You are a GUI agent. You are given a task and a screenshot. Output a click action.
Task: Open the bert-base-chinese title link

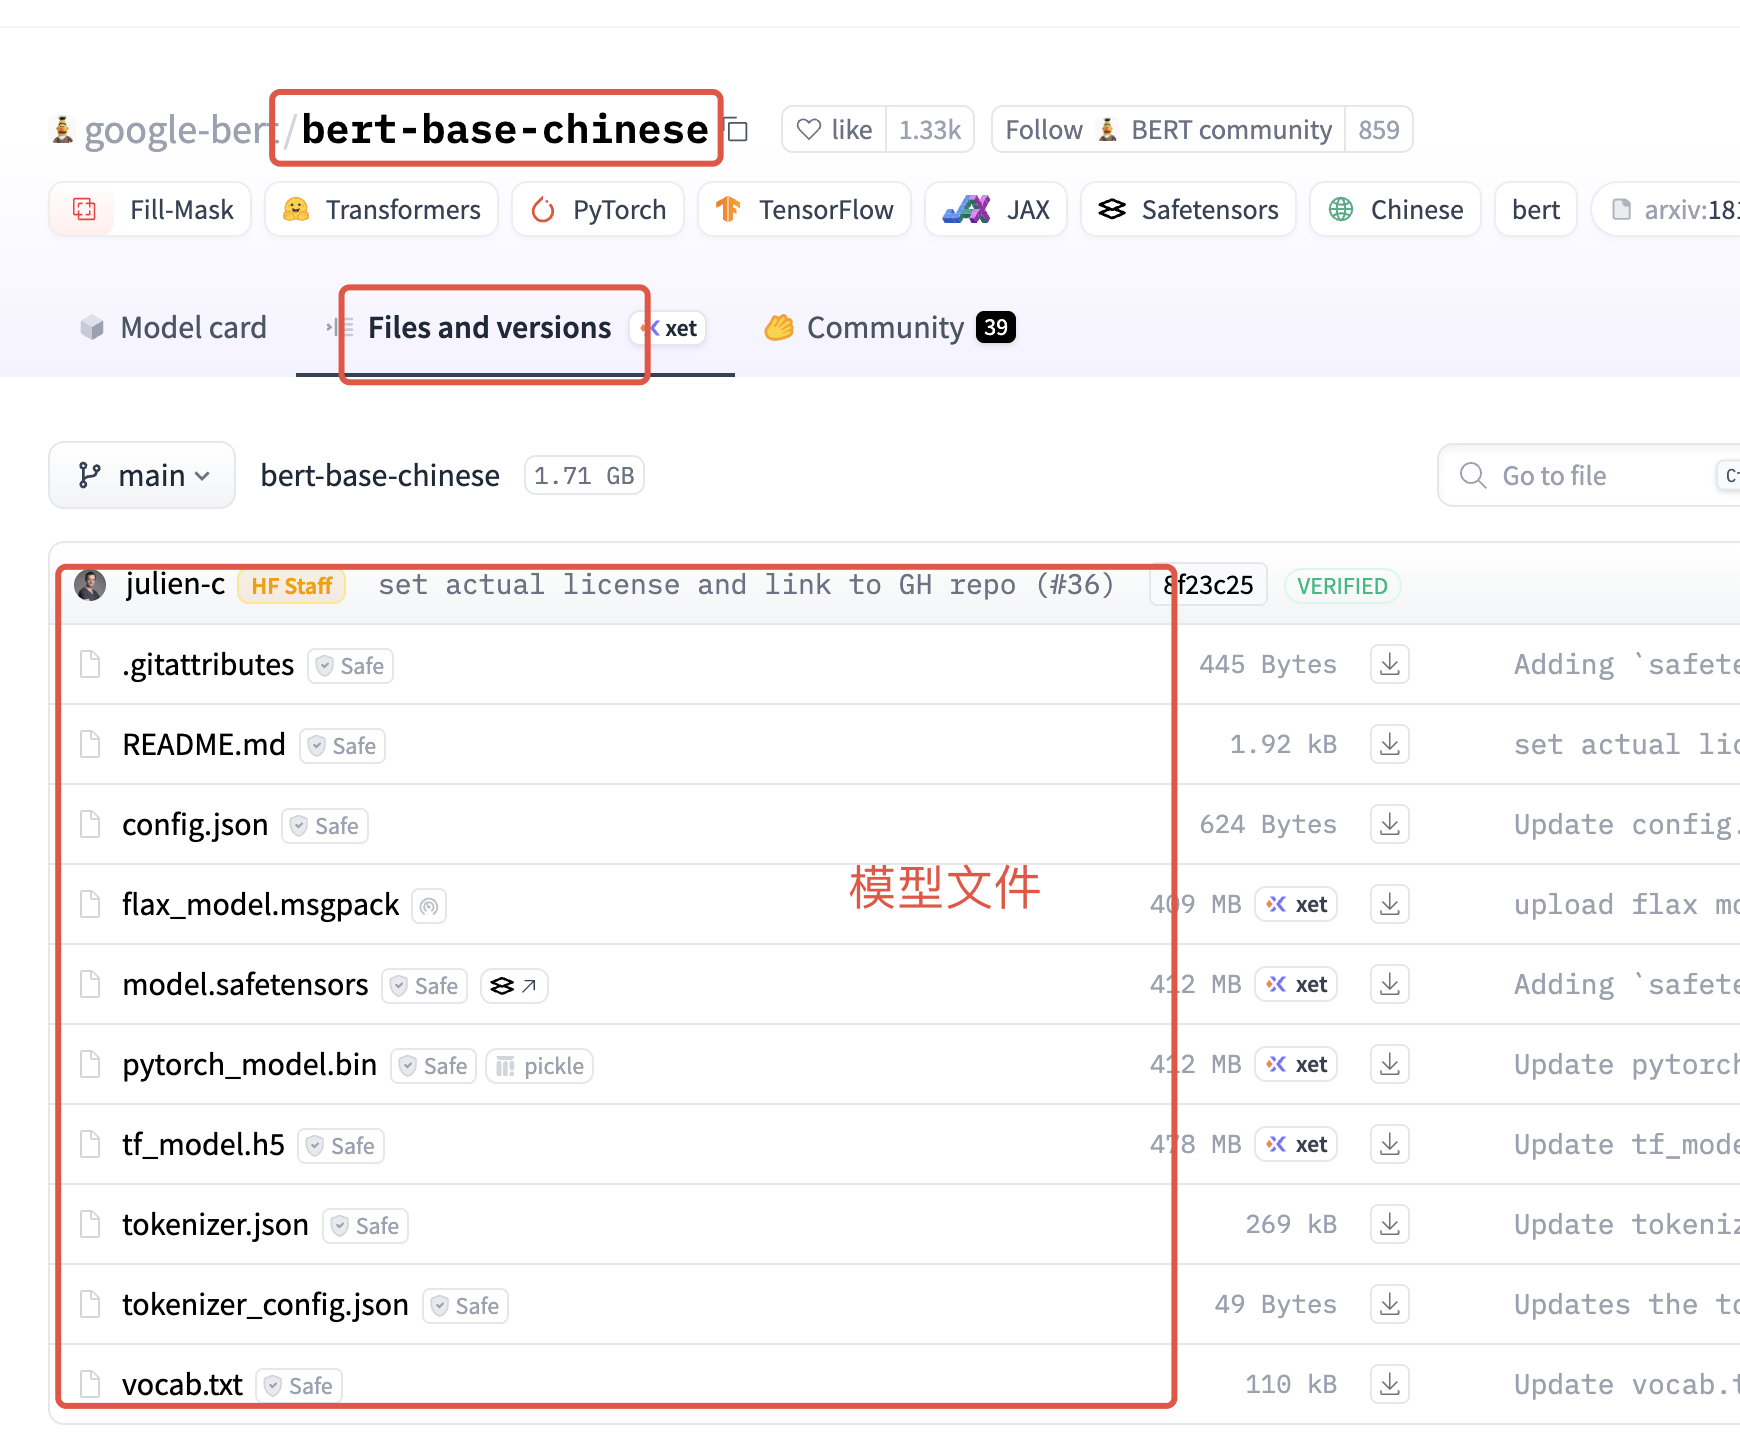(x=505, y=130)
